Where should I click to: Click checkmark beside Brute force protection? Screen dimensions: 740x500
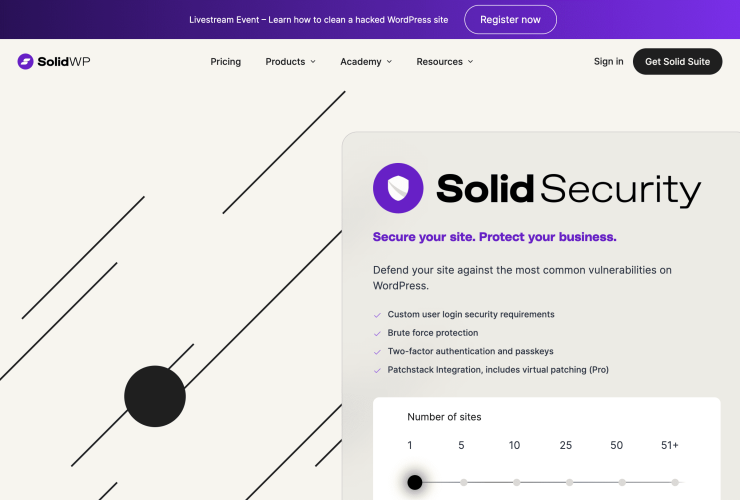click(x=377, y=333)
